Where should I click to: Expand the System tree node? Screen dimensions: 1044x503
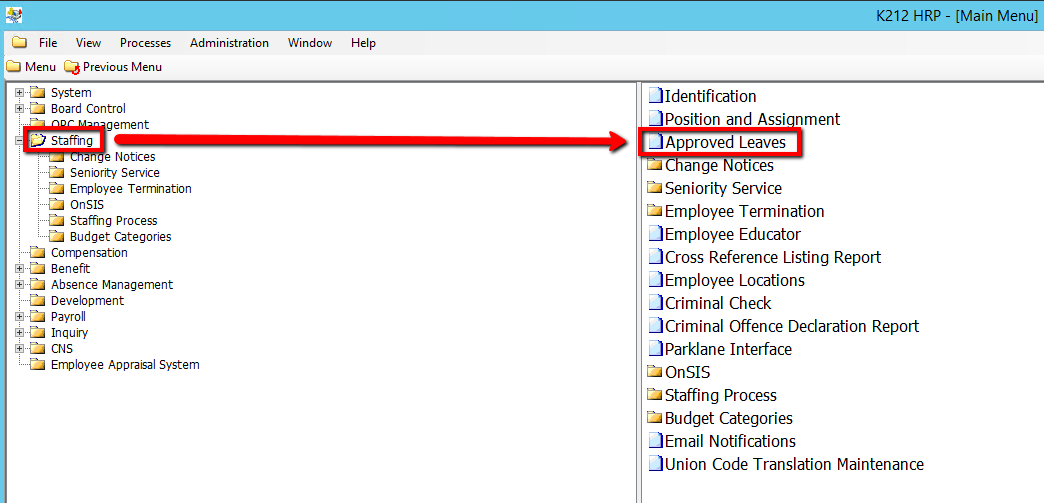pos(19,93)
